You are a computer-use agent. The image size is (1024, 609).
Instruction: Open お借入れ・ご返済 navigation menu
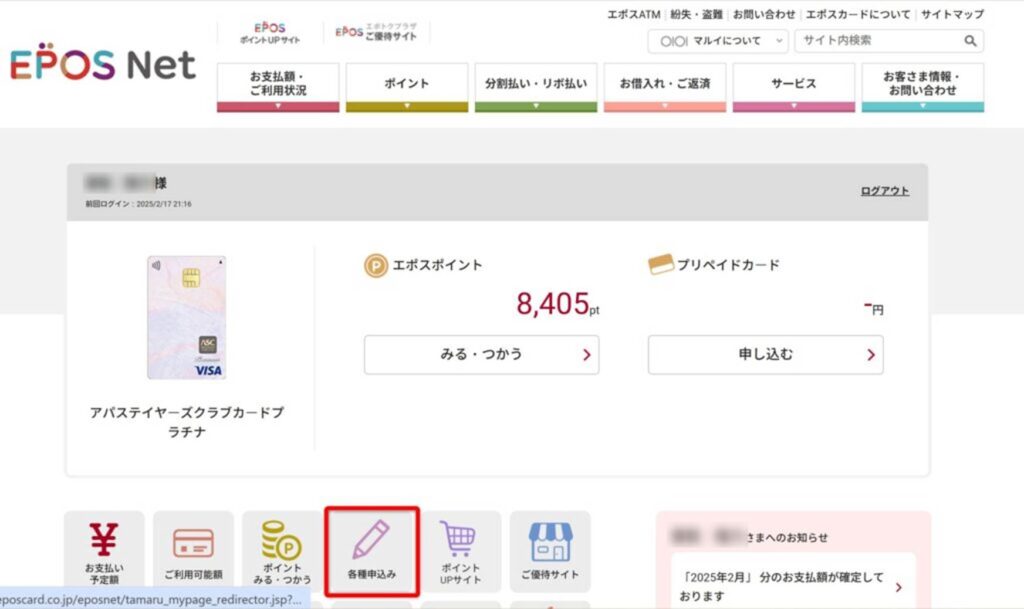pyautogui.click(x=665, y=87)
